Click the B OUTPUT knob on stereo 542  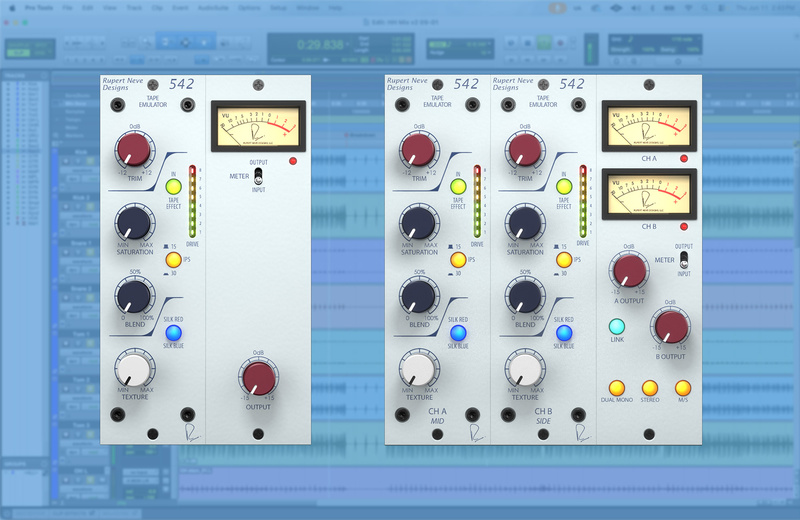(x=670, y=327)
